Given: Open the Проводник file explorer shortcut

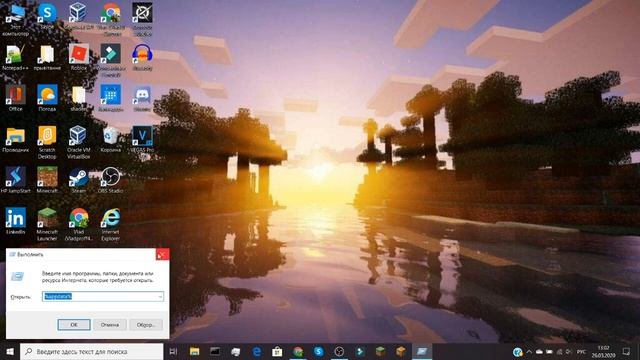Looking at the screenshot, I should point(16,140).
